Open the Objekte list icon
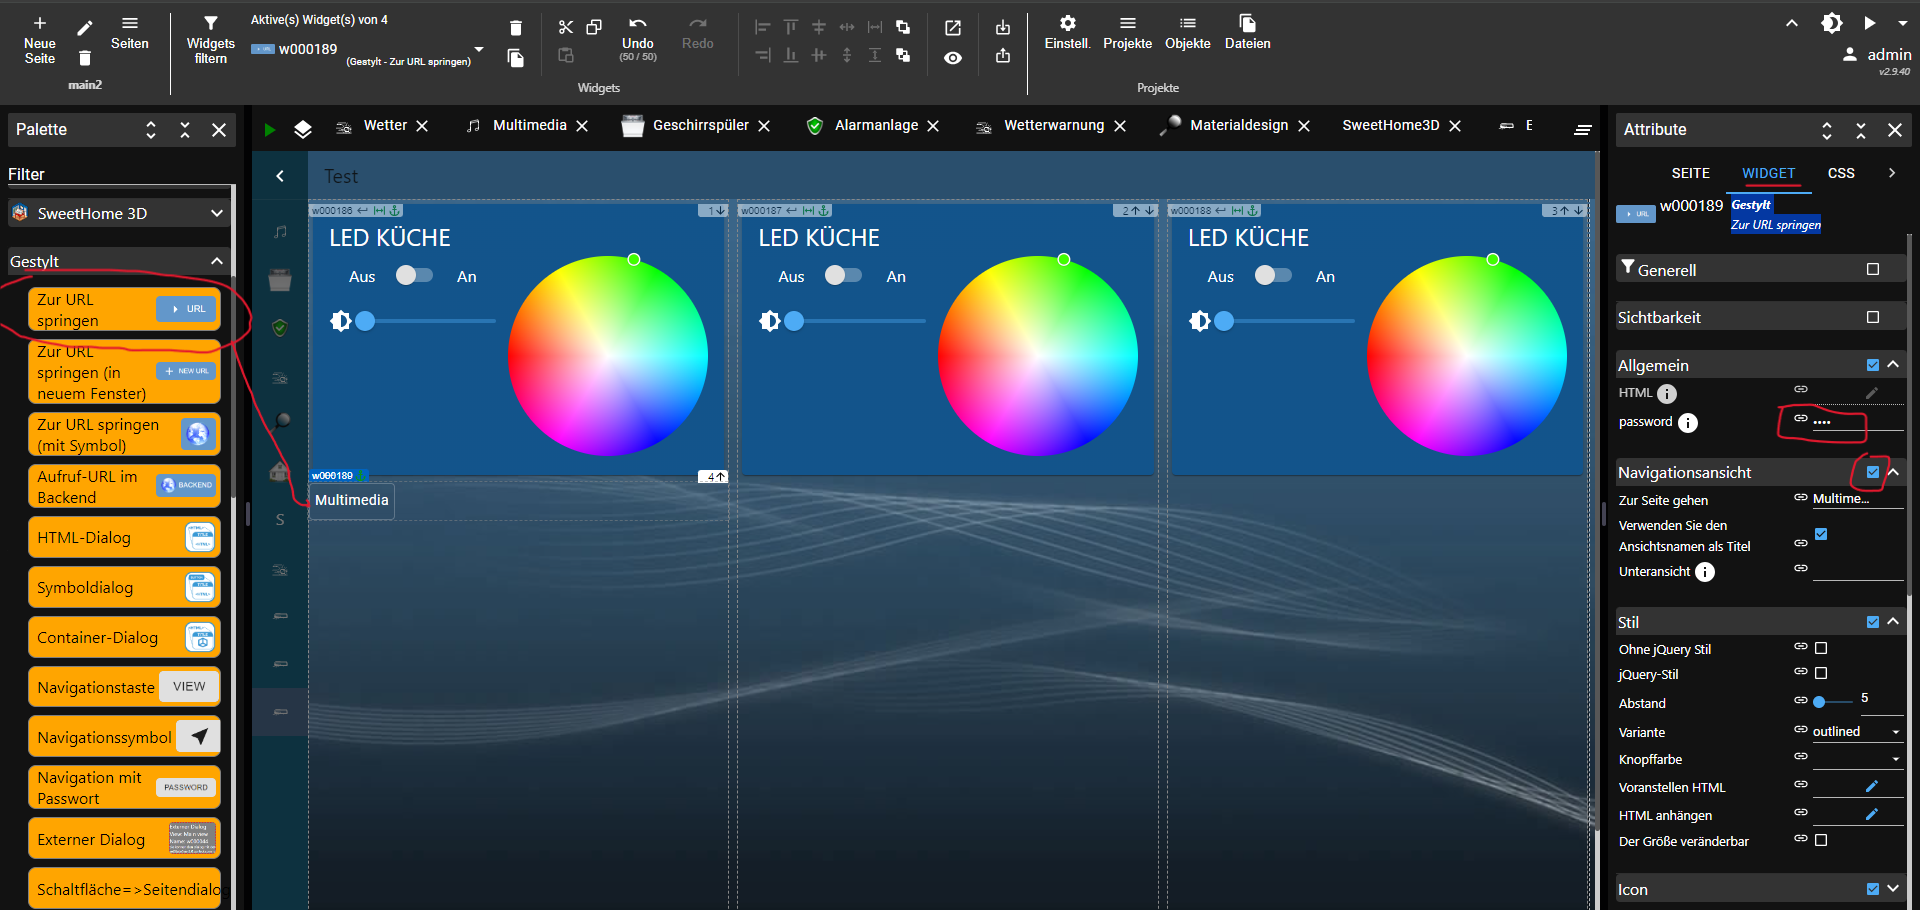 click(x=1187, y=24)
